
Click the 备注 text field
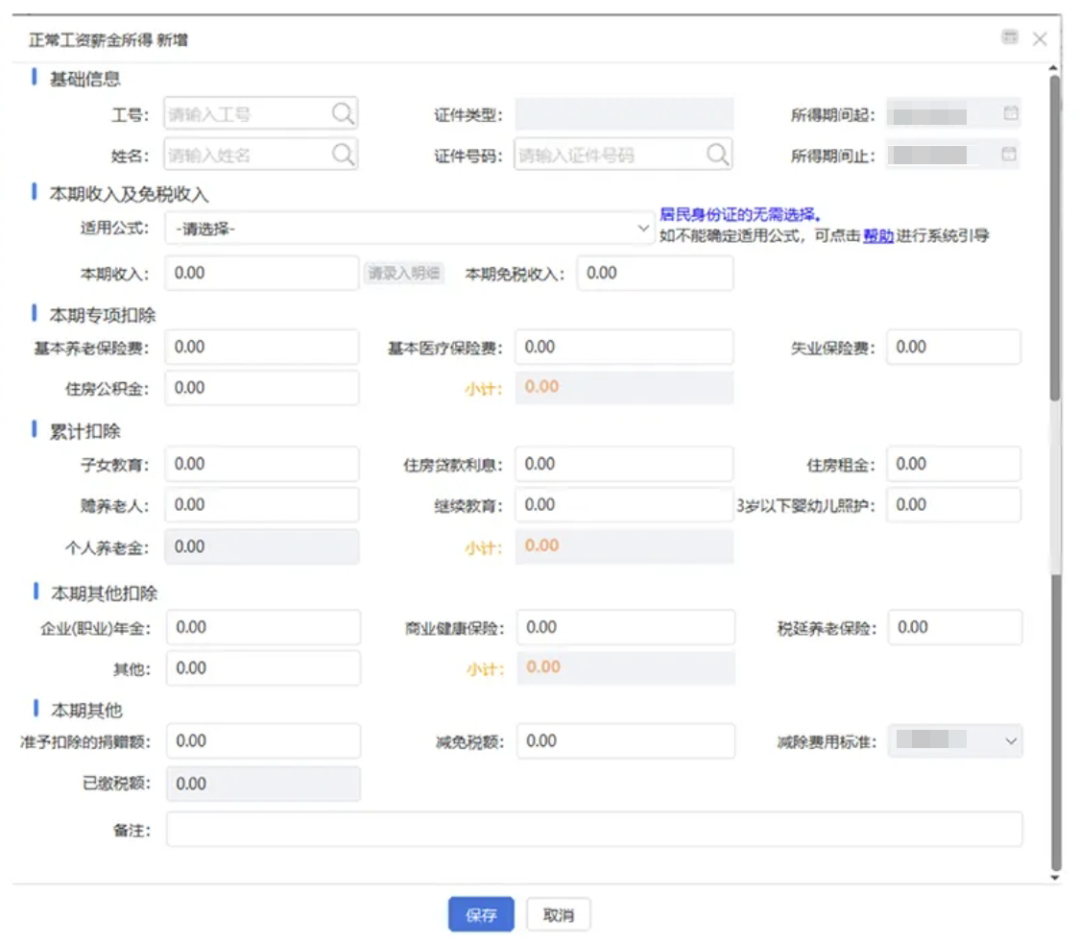[x=594, y=829]
